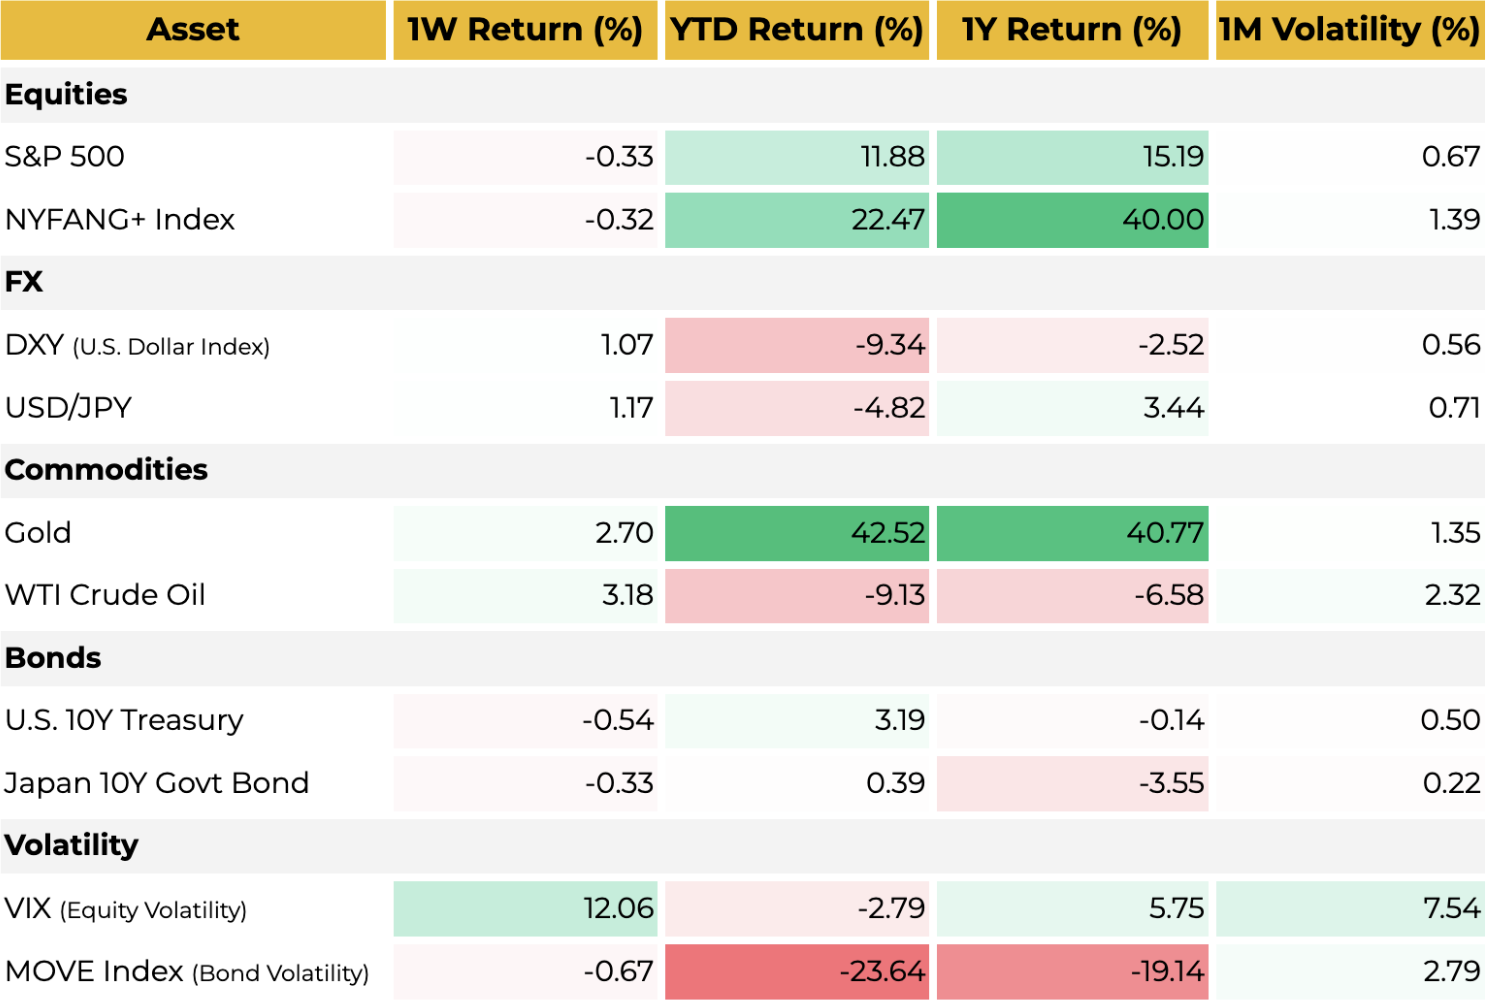Viewport: 1486px width, 1002px height.
Task: Click the Asset column header
Action: coord(193,30)
